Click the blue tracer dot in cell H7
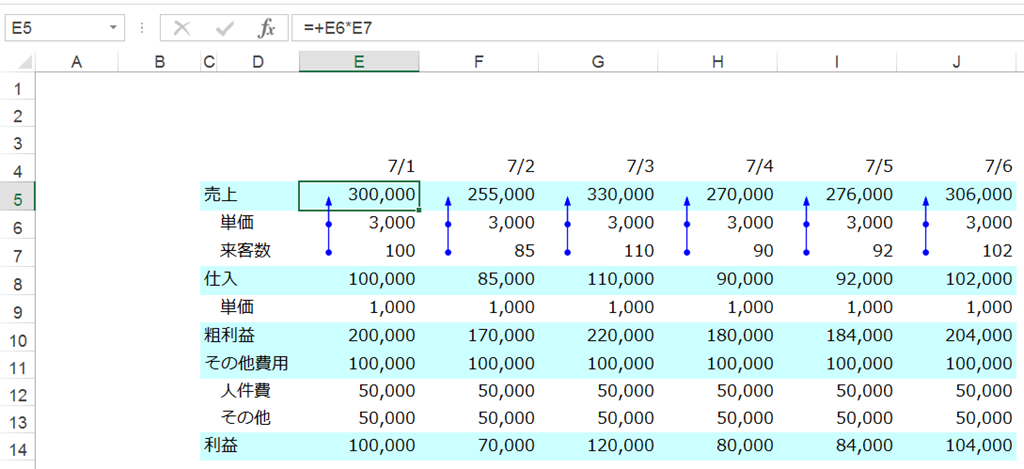 (x=687, y=252)
